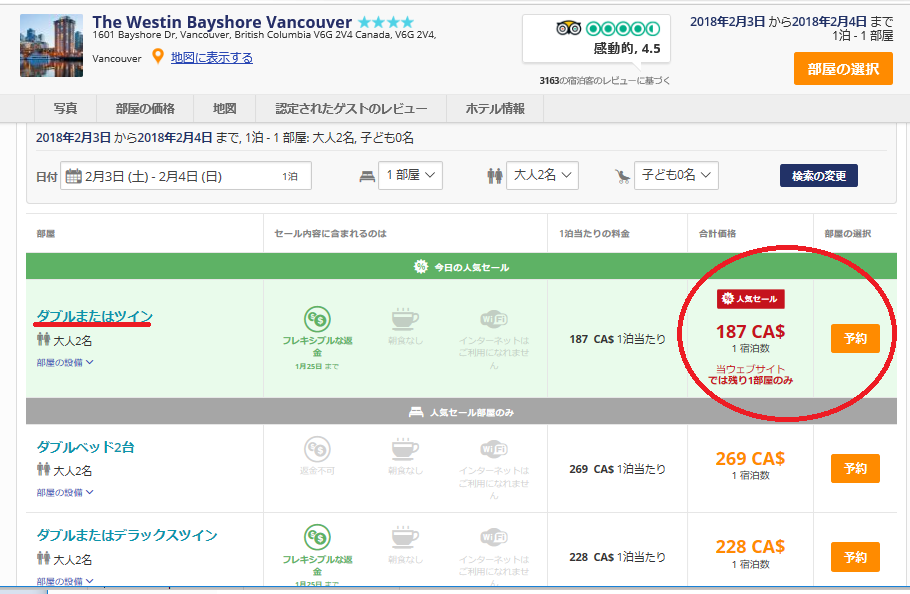910x594 pixels.
Task: Open the 子ども0名 dropdown
Action: point(677,175)
